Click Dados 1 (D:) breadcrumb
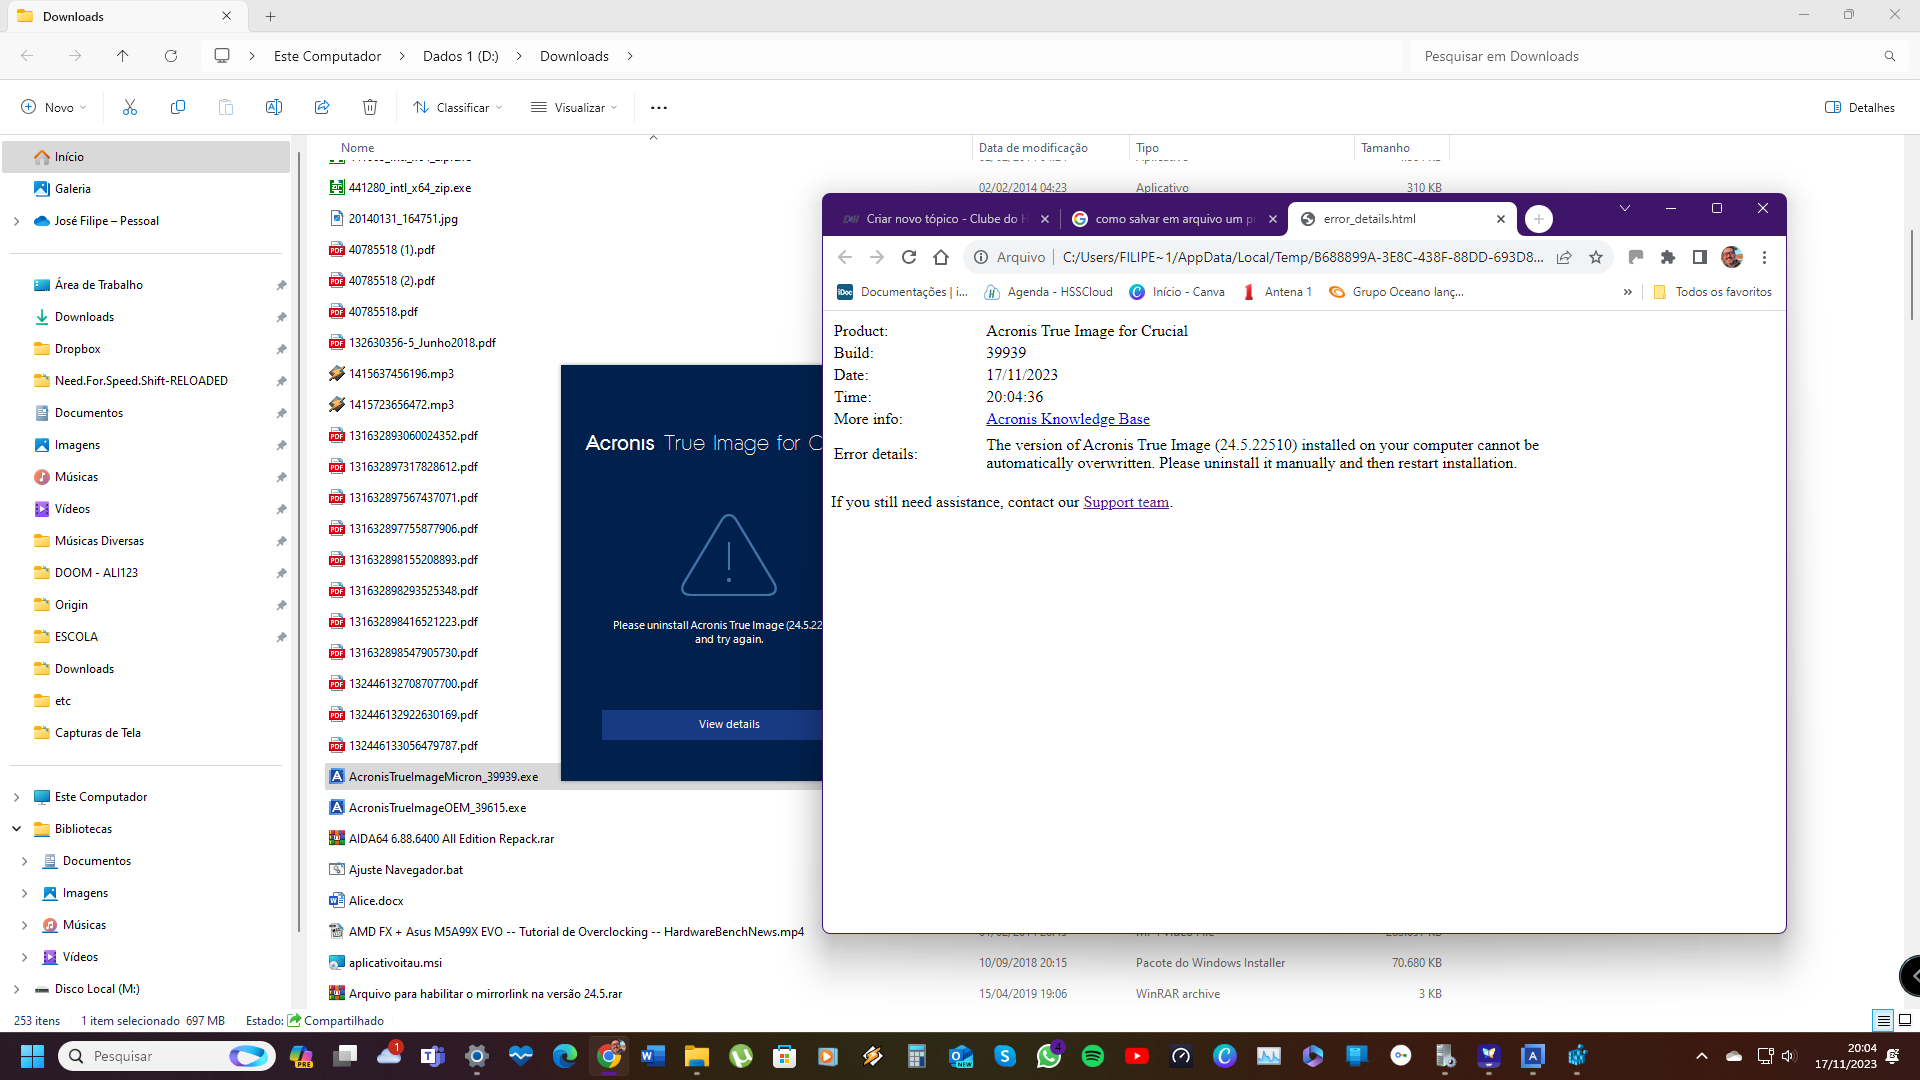The height and width of the screenshot is (1080, 1920). pyautogui.click(x=460, y=56)
